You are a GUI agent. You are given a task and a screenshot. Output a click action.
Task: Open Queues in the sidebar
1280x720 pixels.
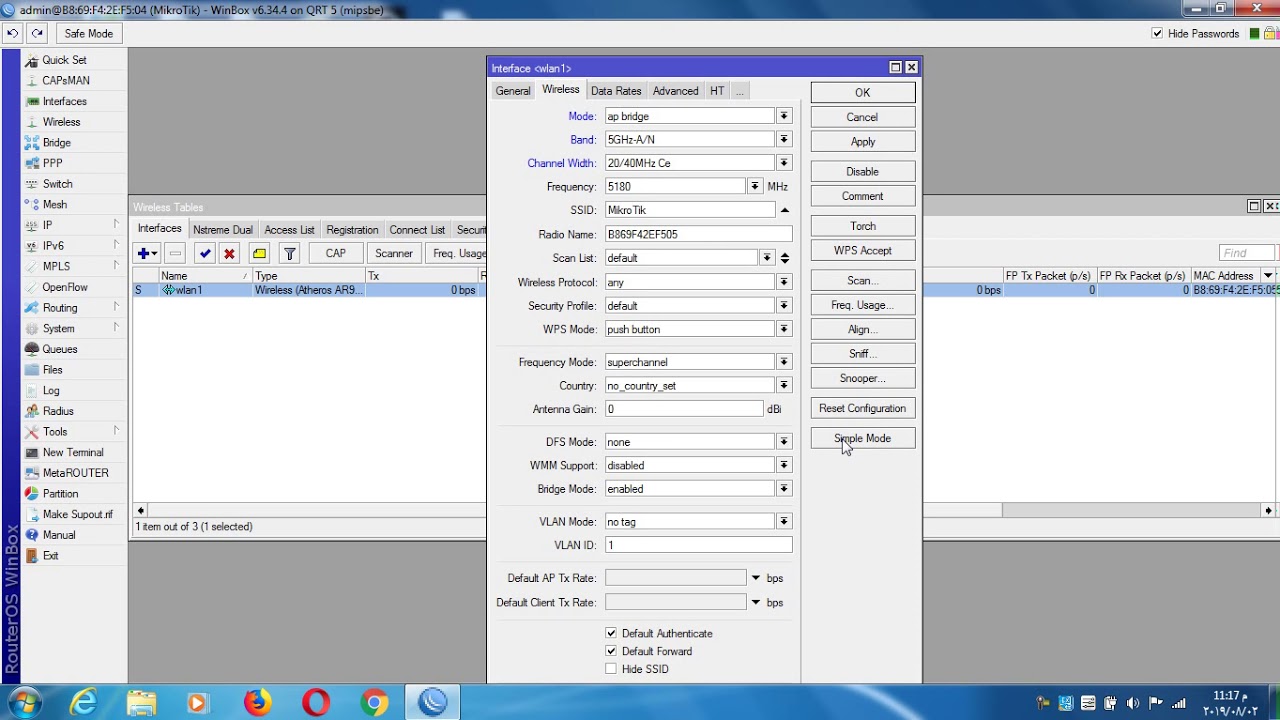[59, 349]
